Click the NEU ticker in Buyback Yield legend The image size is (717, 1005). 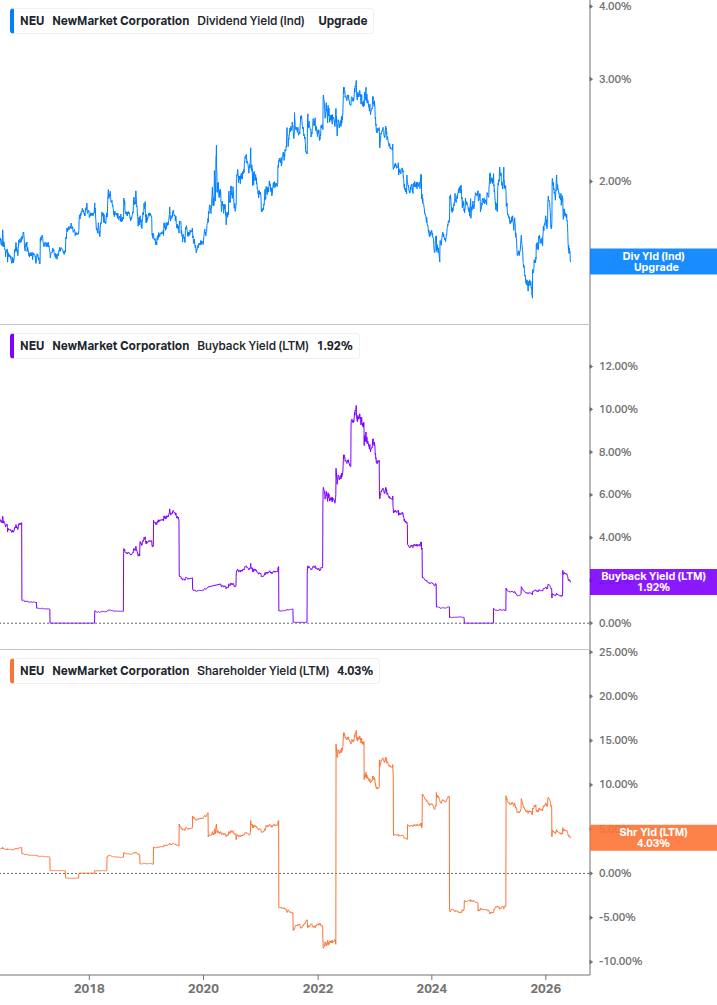coord(32,346)
